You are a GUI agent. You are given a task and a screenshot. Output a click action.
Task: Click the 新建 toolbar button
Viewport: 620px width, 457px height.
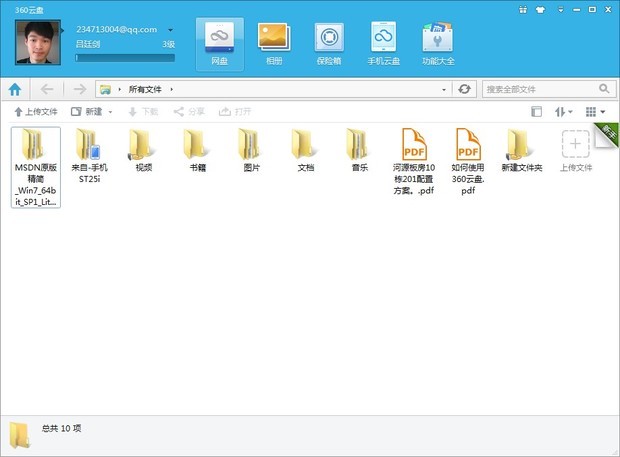[87, 112]
